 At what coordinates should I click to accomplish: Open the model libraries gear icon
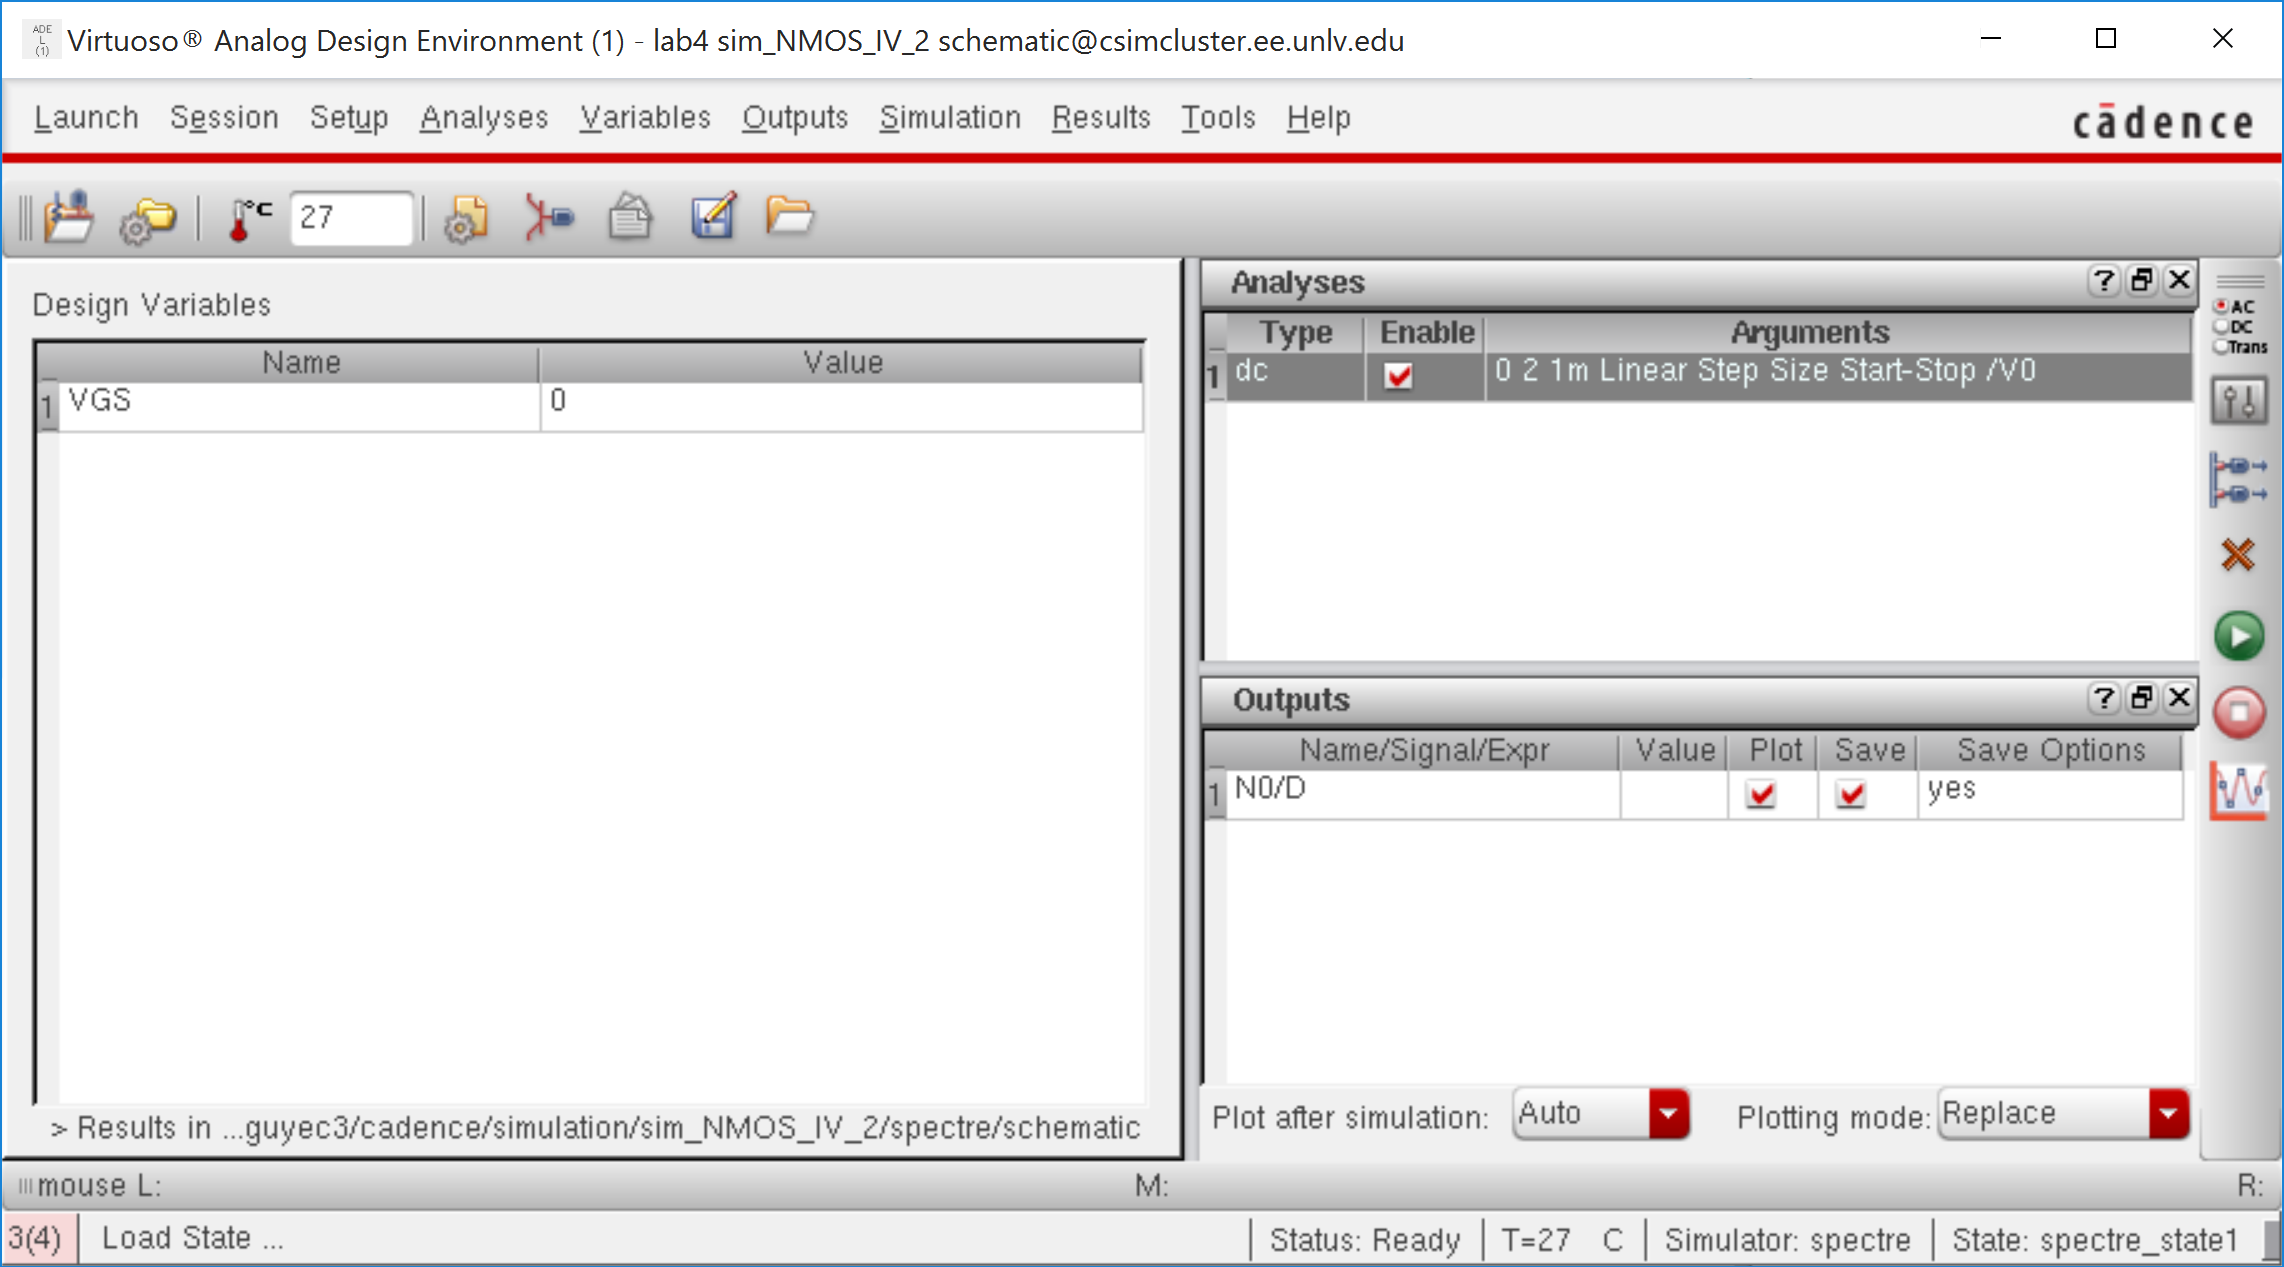(x=466, y=218)
